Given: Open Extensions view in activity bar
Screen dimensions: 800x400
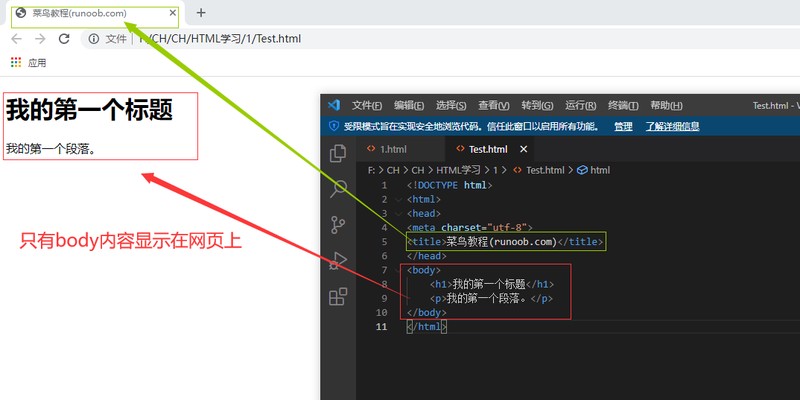Looking at the screenshot, I should 338,296.
